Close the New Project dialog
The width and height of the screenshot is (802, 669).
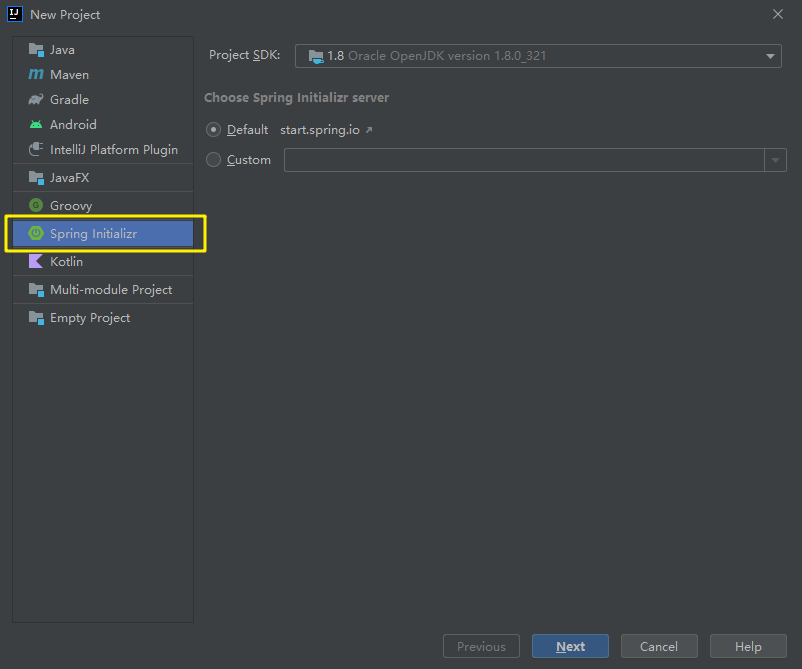tap(777, 14)
